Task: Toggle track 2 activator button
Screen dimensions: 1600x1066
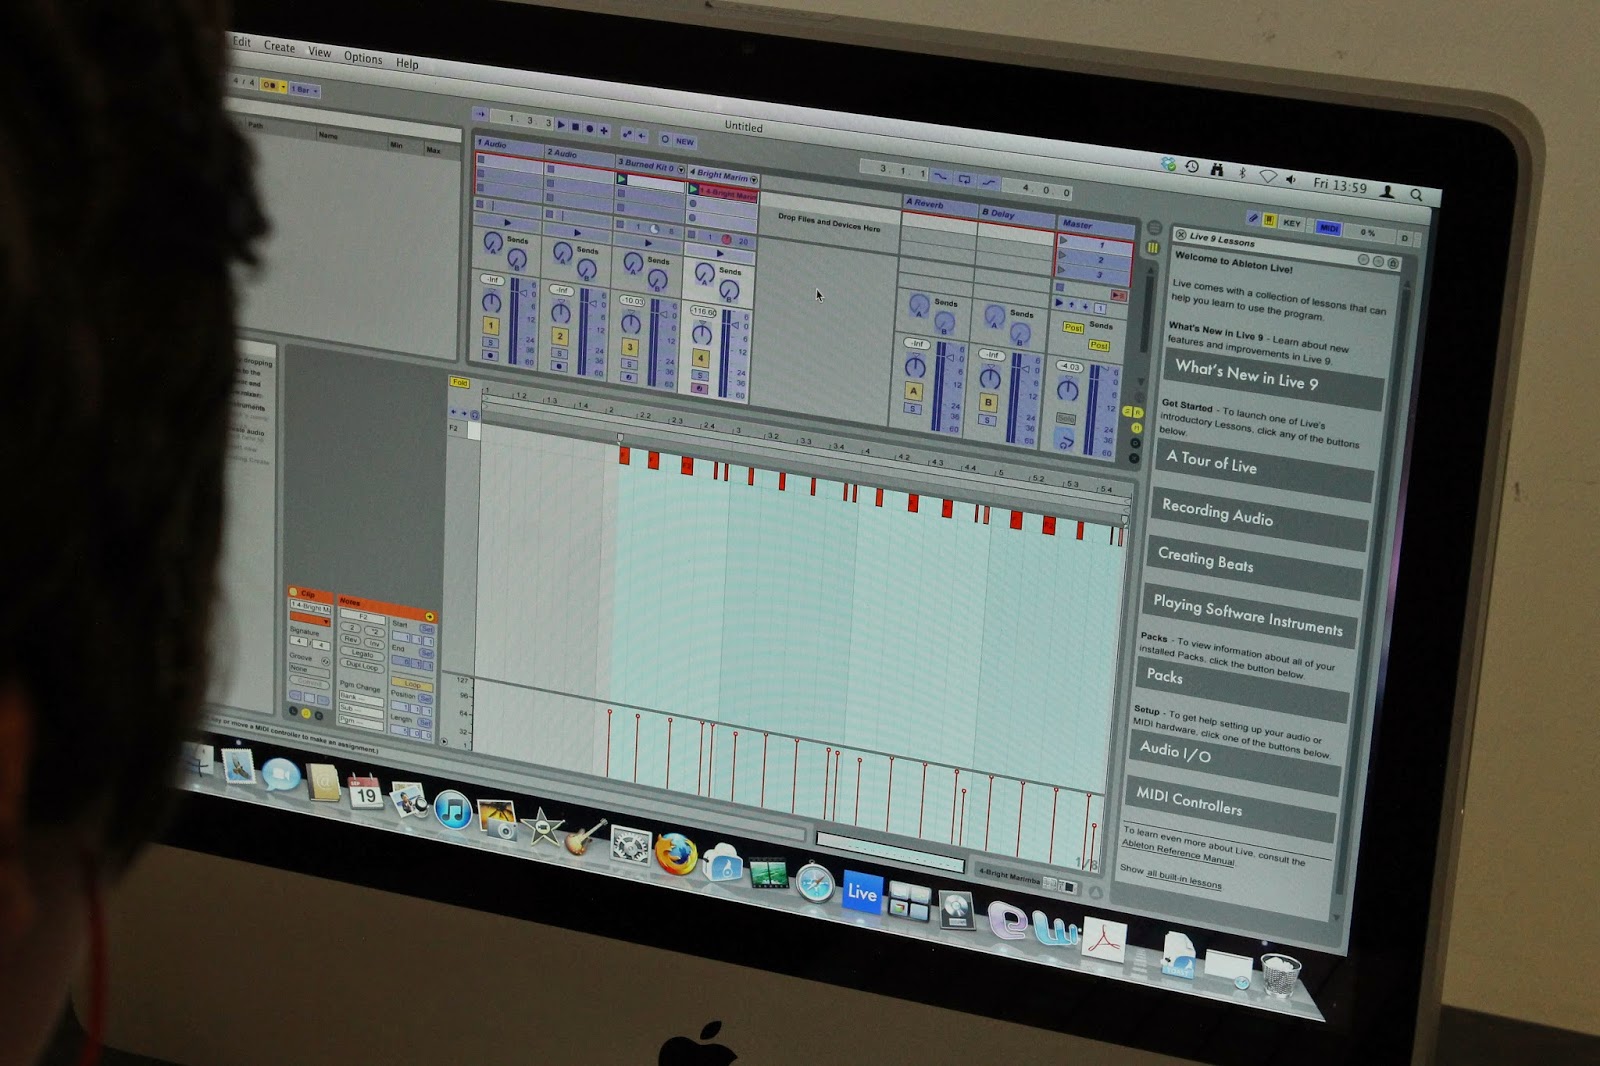Action: click(560, 336)
